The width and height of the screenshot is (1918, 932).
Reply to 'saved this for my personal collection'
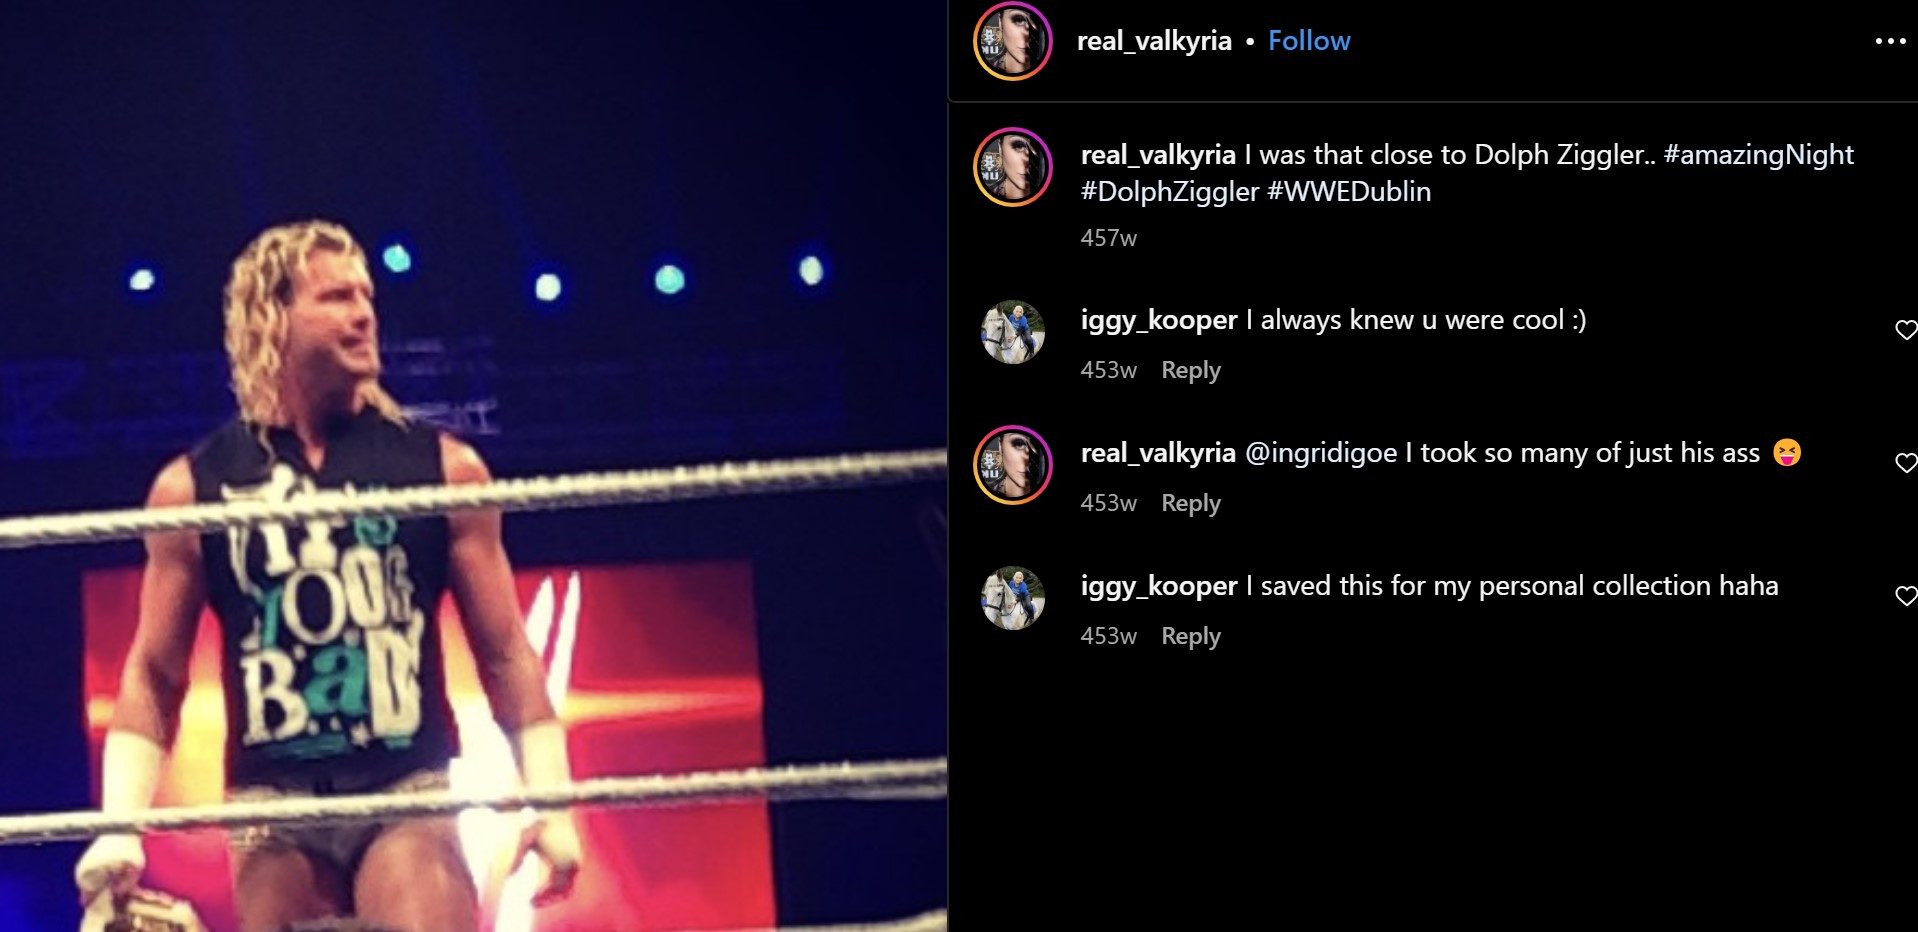(1191, 637)
